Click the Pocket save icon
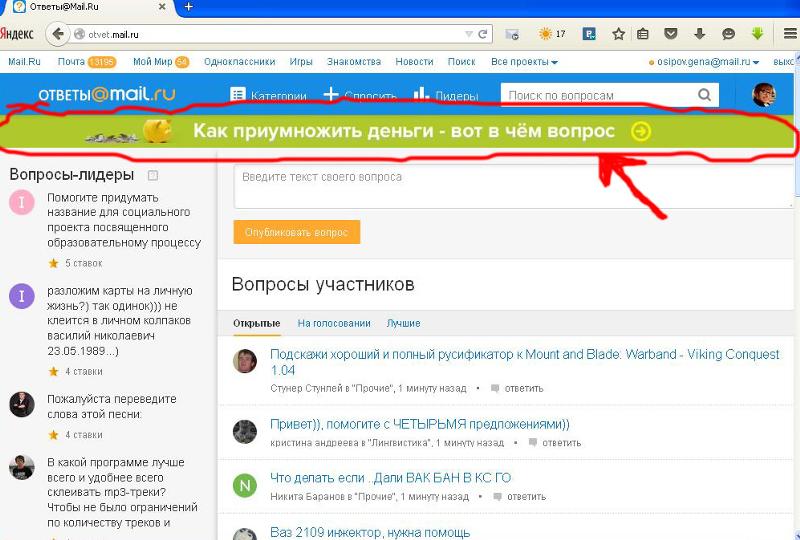The height and width of the screenshot is (540, 800). 670,34
